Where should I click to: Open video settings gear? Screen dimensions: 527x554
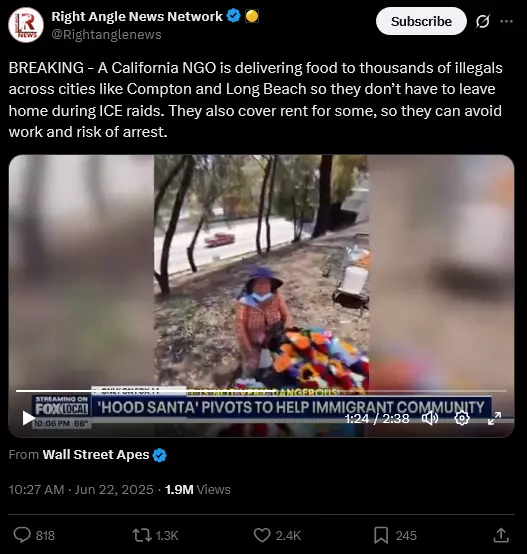pyautogui.click(x=462, y=419)
